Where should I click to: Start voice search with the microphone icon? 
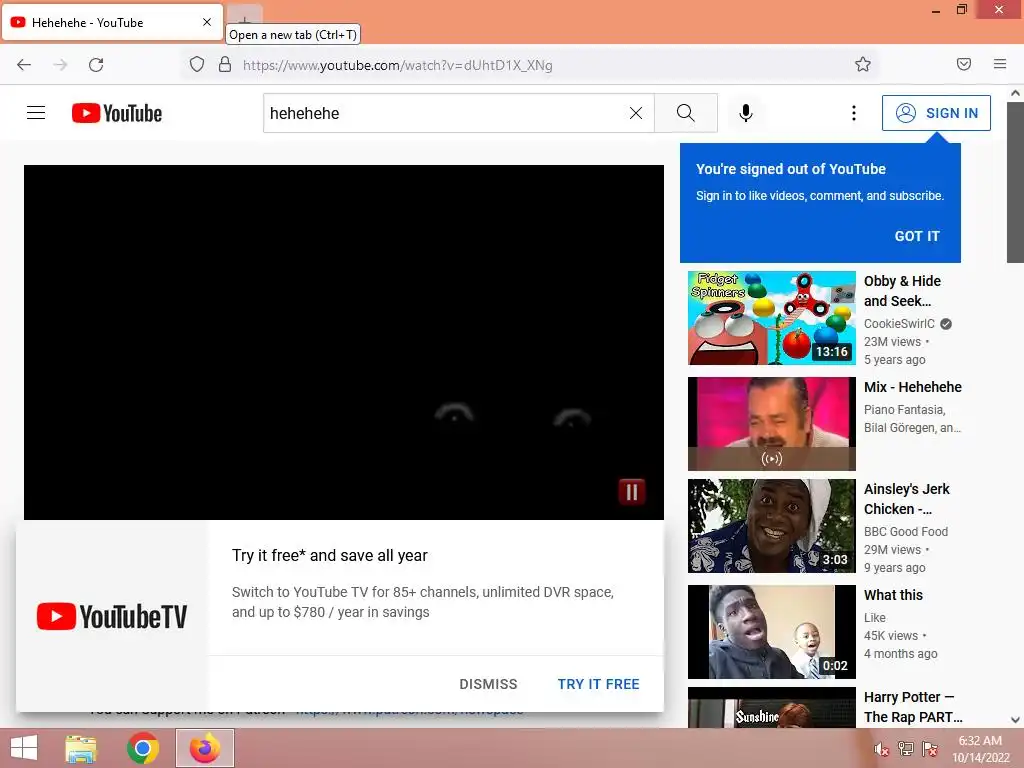[x=746, y=113]
